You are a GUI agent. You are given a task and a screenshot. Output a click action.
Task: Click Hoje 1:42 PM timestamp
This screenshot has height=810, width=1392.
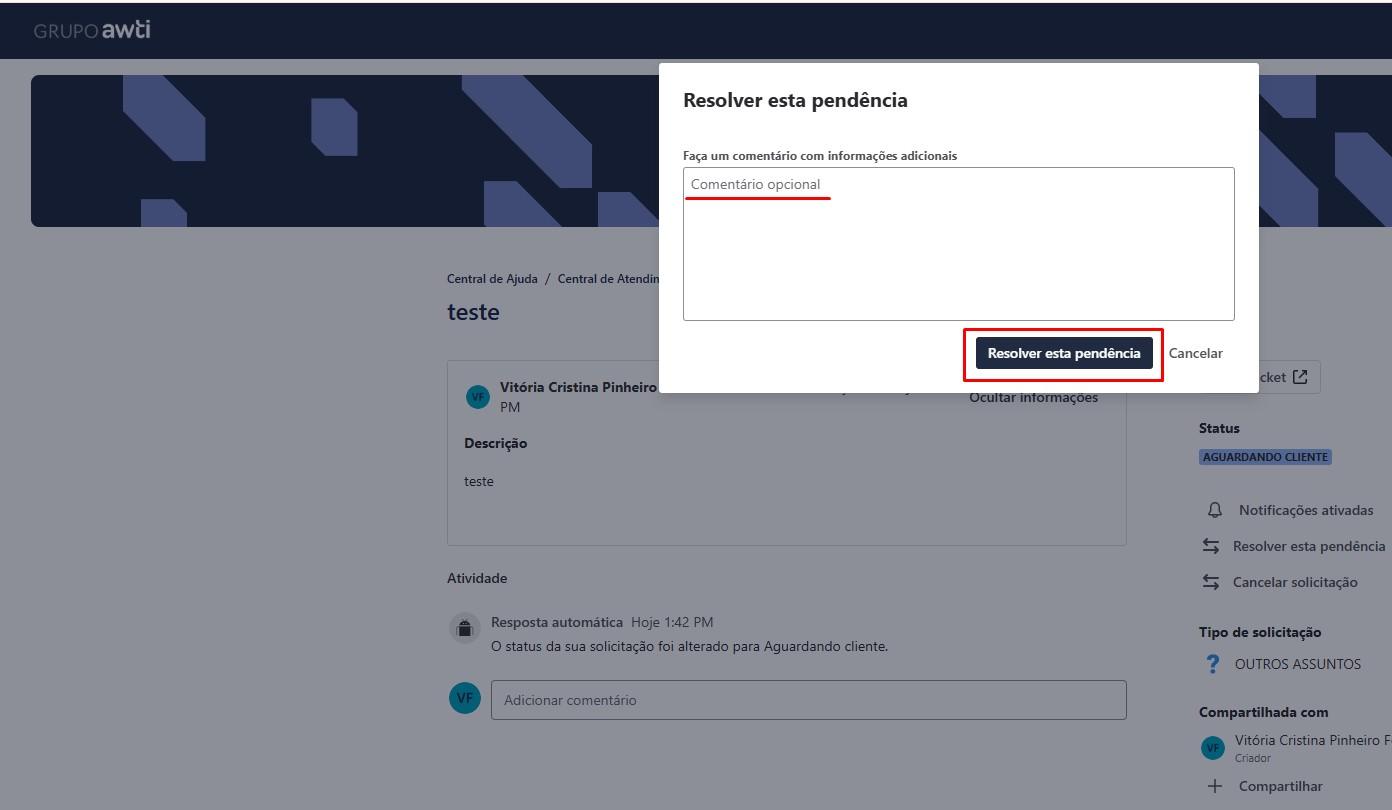(672, 622)
